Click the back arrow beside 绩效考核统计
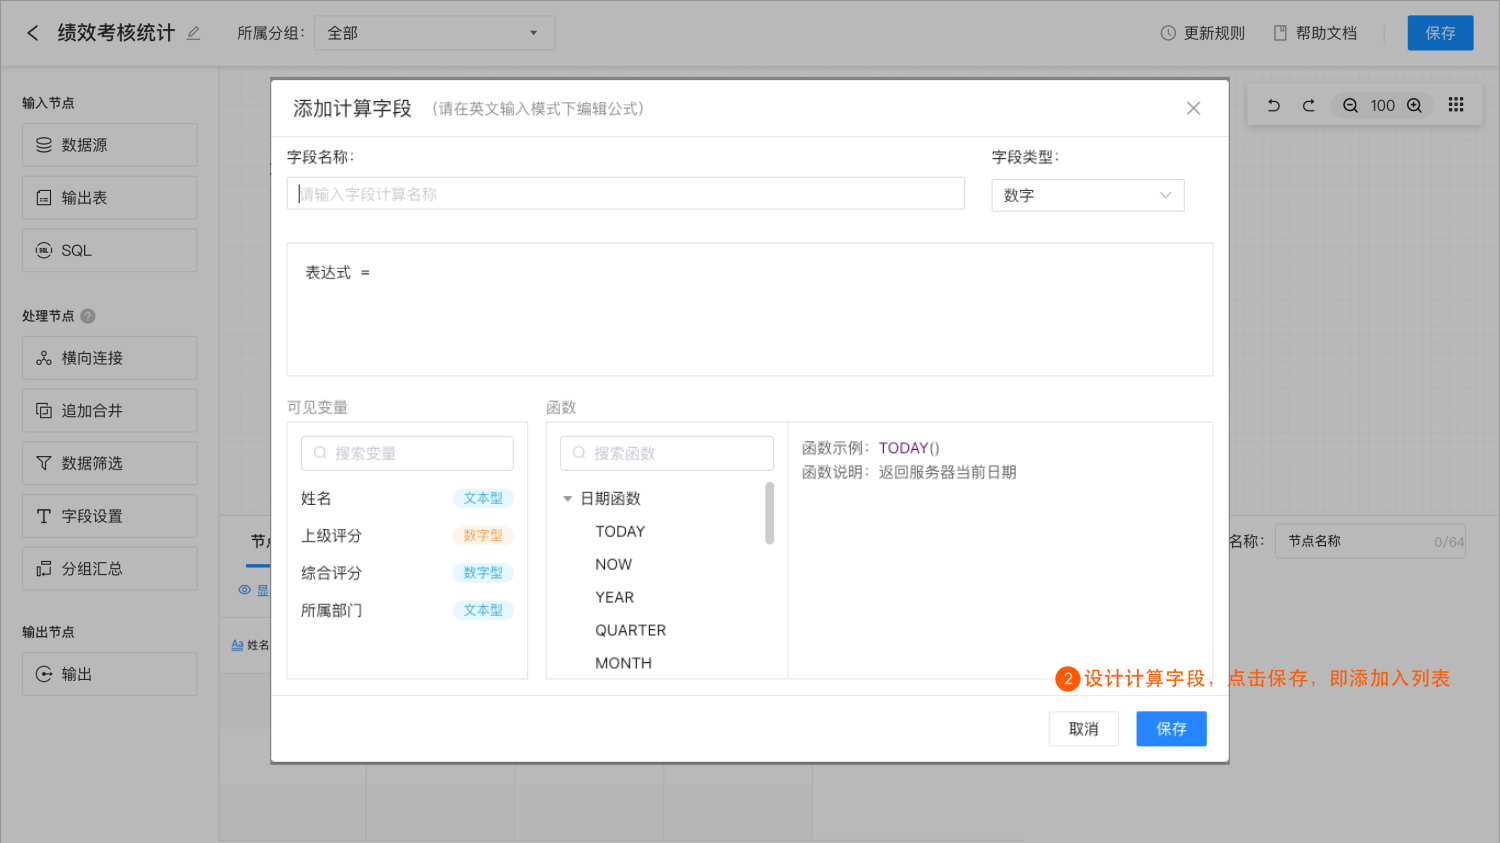 pos(33,33)
